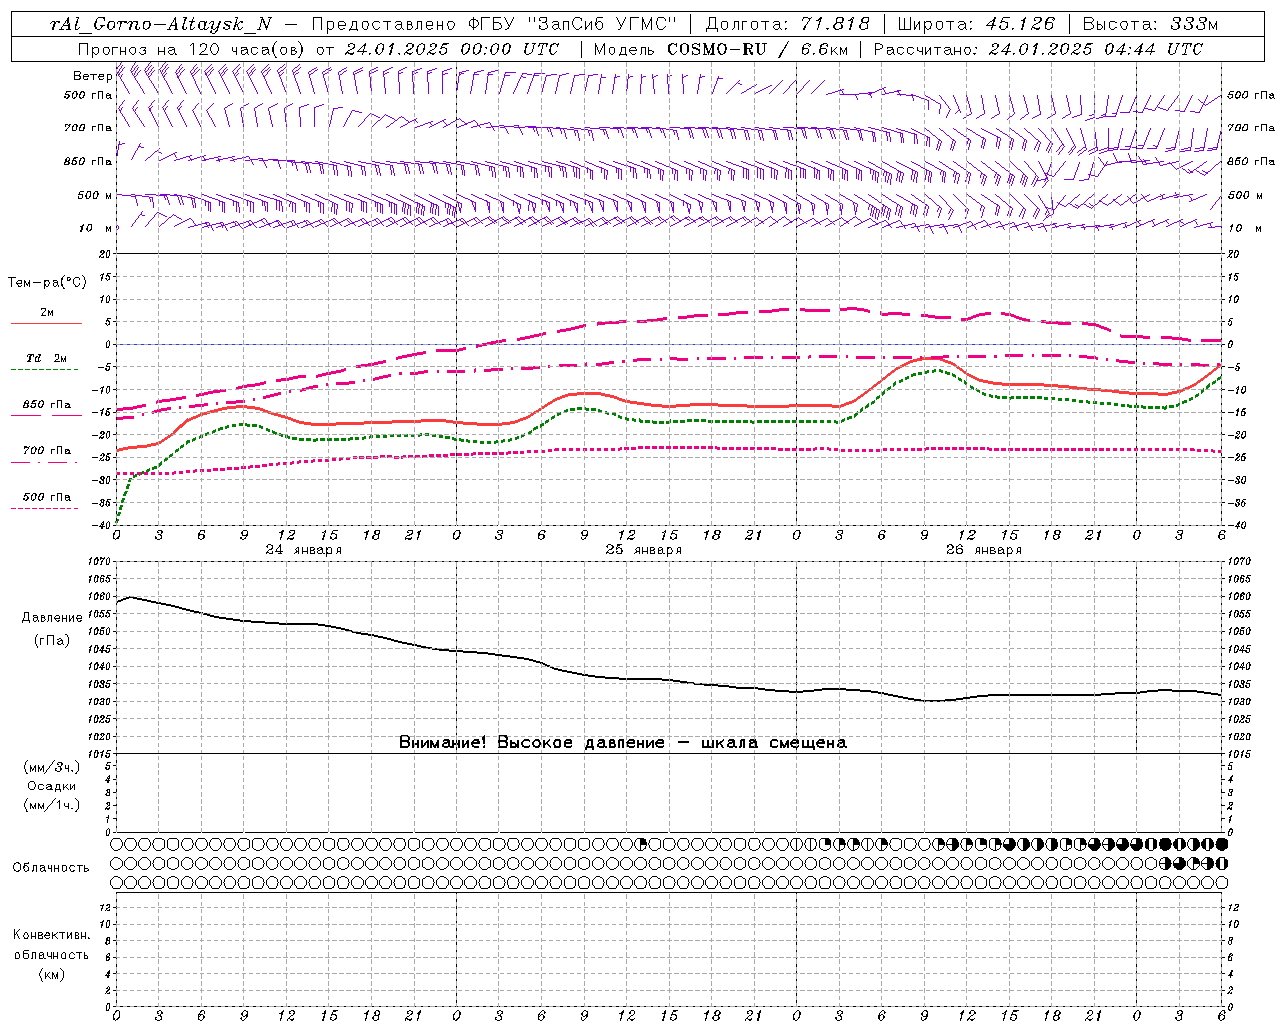Click the Осадки panel label

coord(52,786)
